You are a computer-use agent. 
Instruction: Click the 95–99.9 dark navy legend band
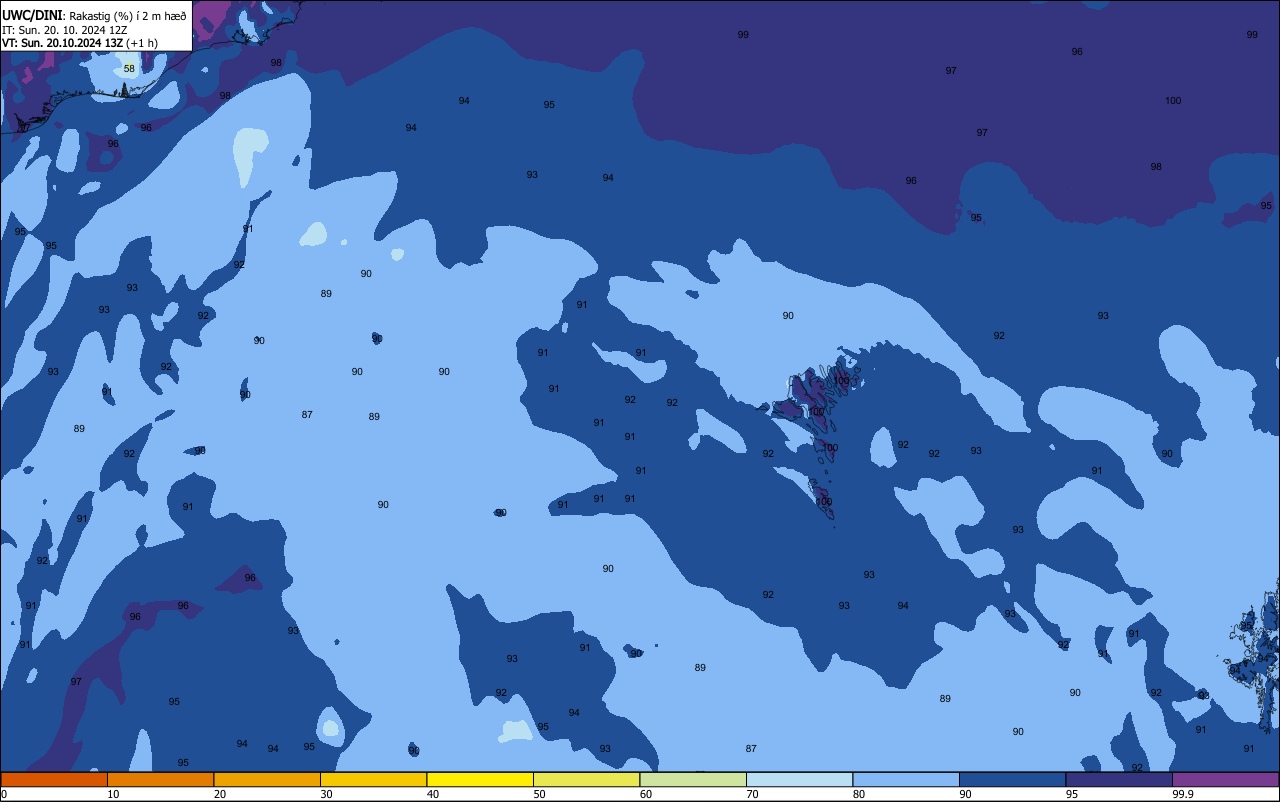1119,779
